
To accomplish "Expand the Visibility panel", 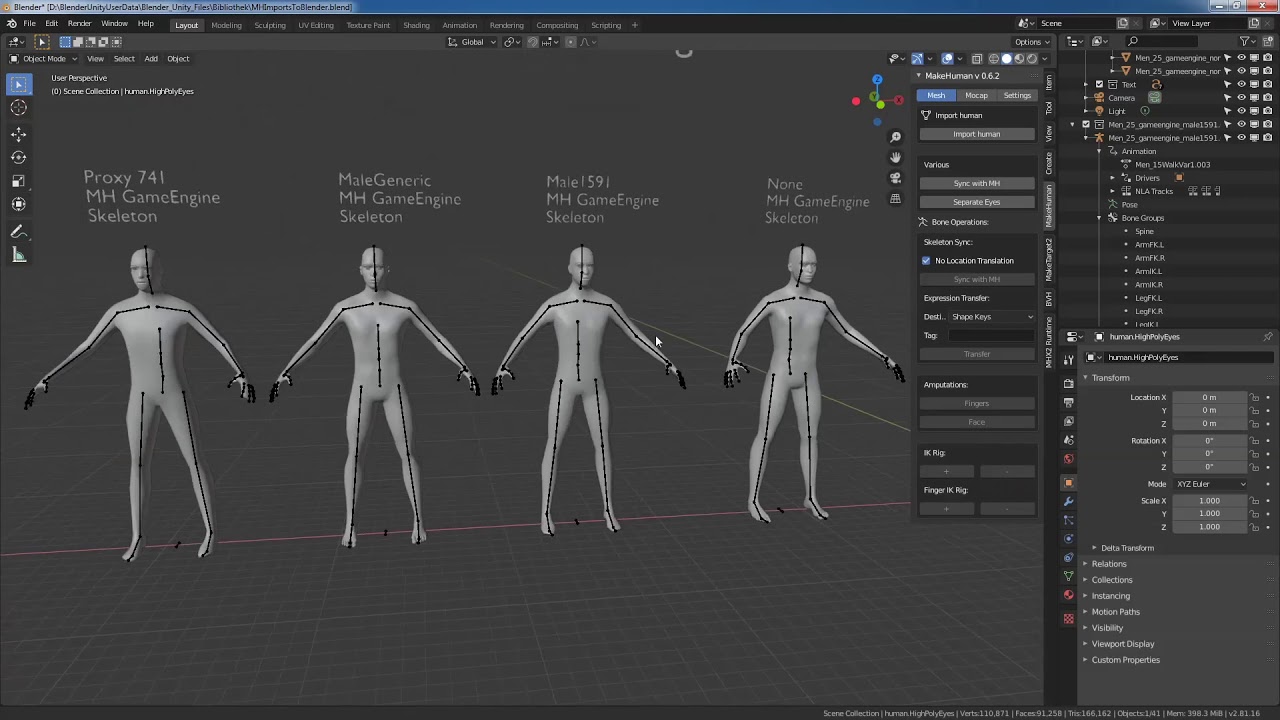I will (1107, 628).
